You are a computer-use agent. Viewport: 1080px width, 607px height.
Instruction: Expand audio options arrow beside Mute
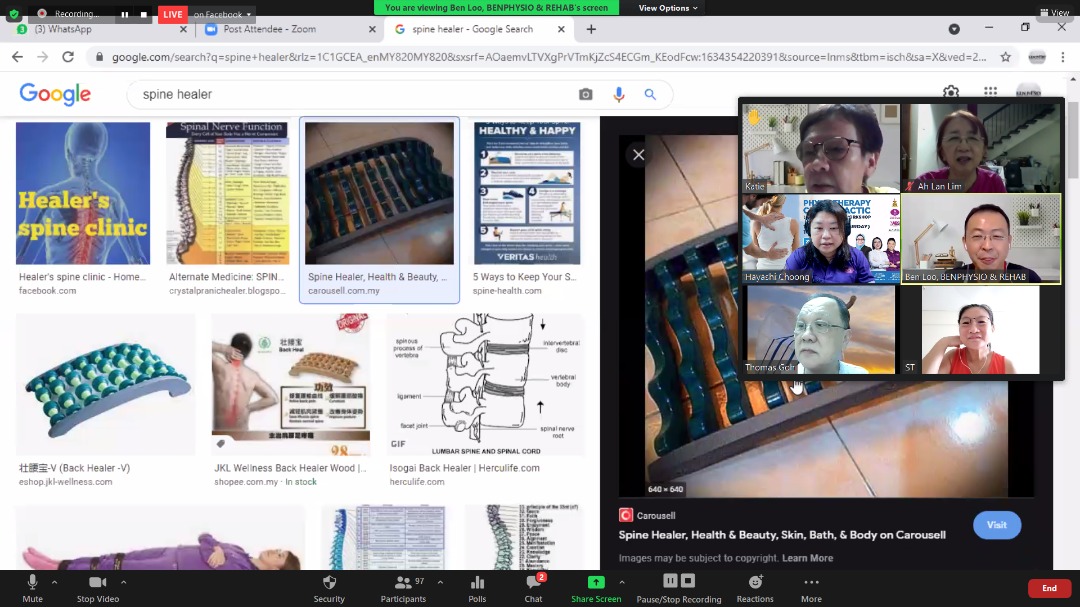click(55, 581)
